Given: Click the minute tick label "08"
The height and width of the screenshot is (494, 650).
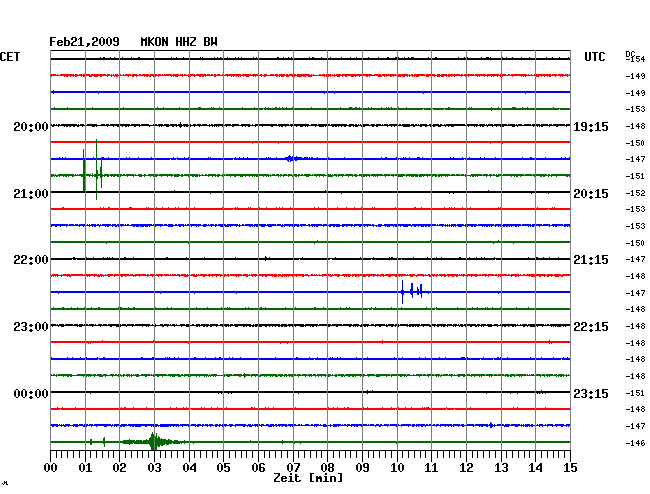Looking at the screenshot, I should 327,468.
